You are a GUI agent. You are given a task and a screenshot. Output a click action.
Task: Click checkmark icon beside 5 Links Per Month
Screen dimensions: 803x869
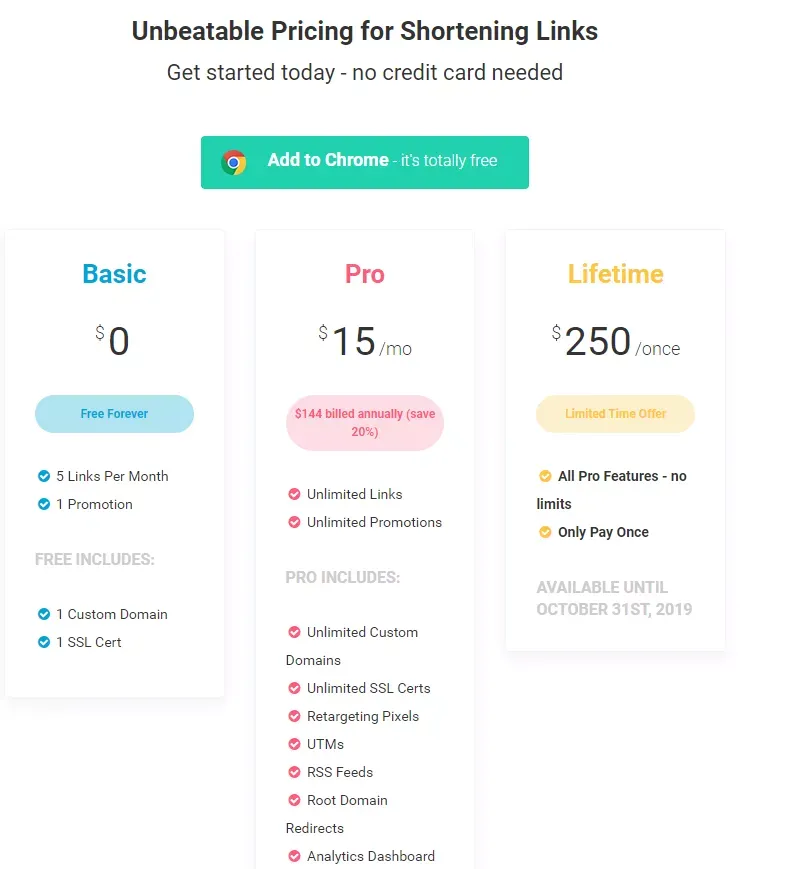[44, 476]
